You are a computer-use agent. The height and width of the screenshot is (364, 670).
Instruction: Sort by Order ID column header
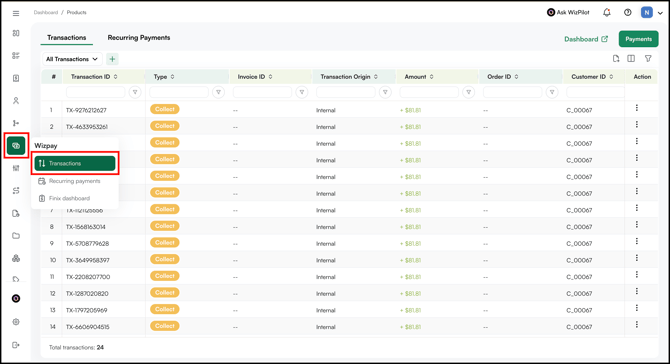(x=503, y=77)
